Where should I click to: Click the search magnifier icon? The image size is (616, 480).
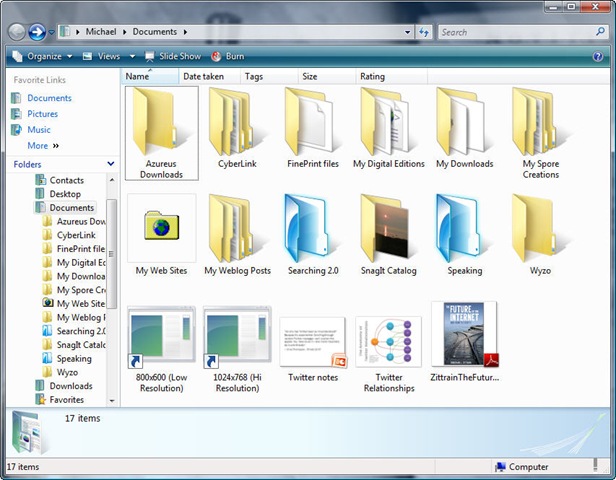click(x=600, y=32)
